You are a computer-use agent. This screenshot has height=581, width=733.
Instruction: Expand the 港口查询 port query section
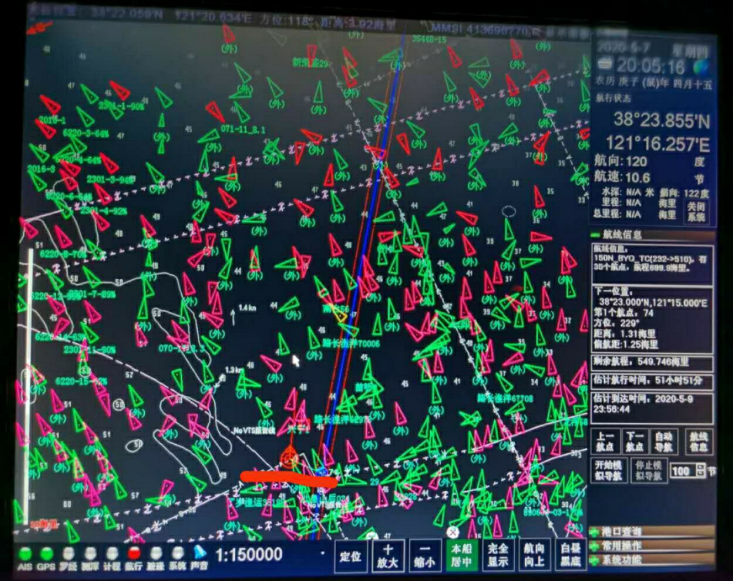653,531
